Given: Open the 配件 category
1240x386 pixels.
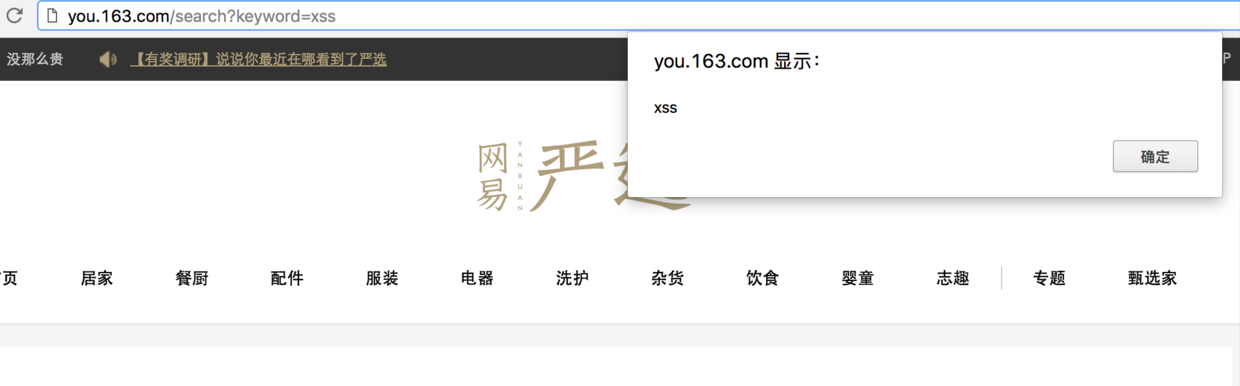Looking at the screenshot, I should tap(287, 278).
